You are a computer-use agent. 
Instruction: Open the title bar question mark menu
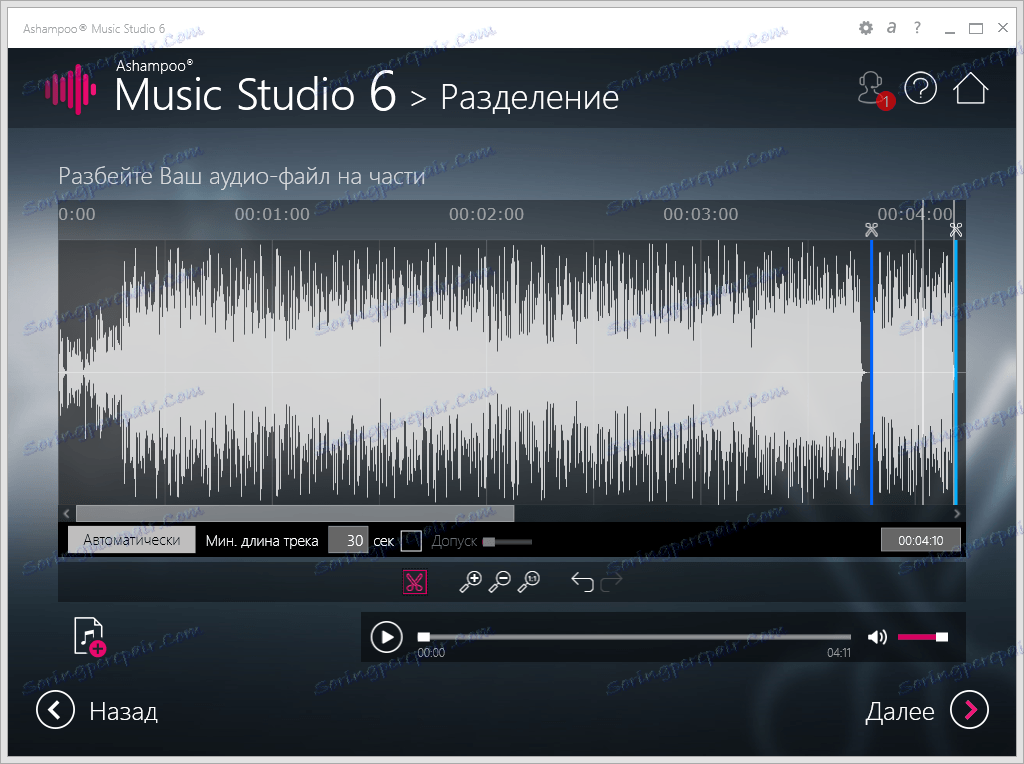tap(918, 28)
